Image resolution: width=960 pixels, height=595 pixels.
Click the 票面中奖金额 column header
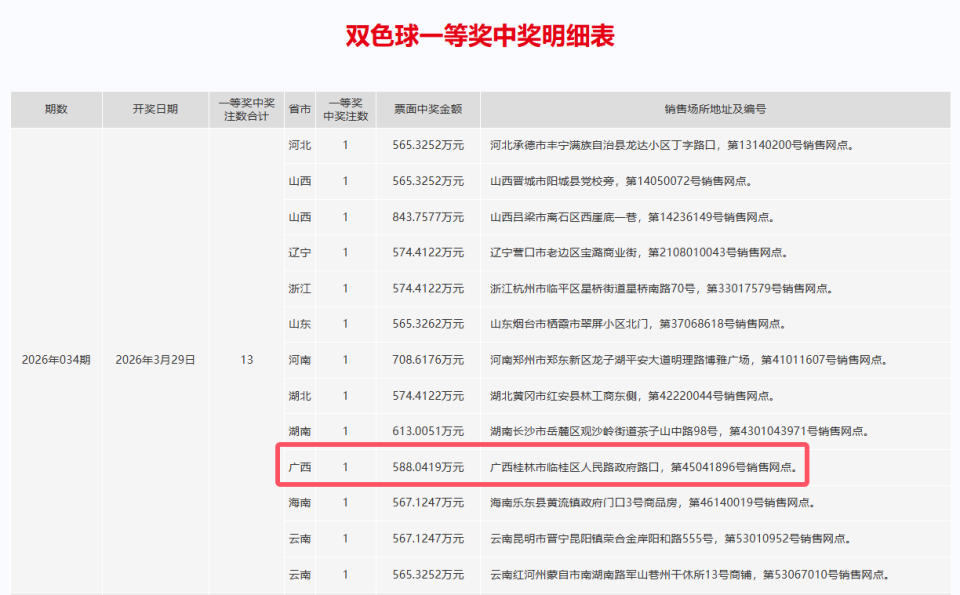428,110
